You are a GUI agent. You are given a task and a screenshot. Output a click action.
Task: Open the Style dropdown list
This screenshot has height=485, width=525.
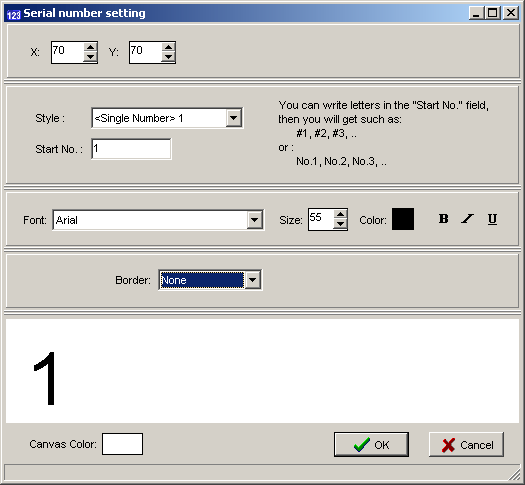(234, 118)
